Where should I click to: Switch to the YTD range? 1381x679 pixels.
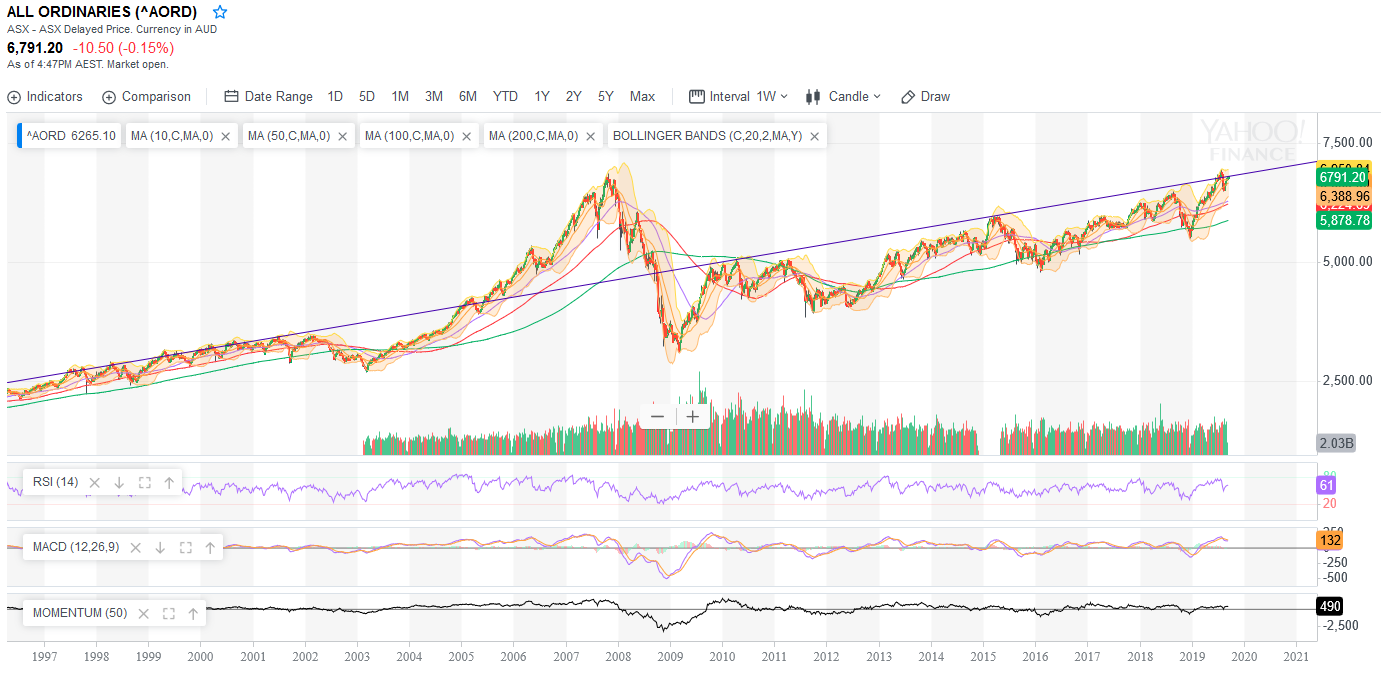(505, 97)
